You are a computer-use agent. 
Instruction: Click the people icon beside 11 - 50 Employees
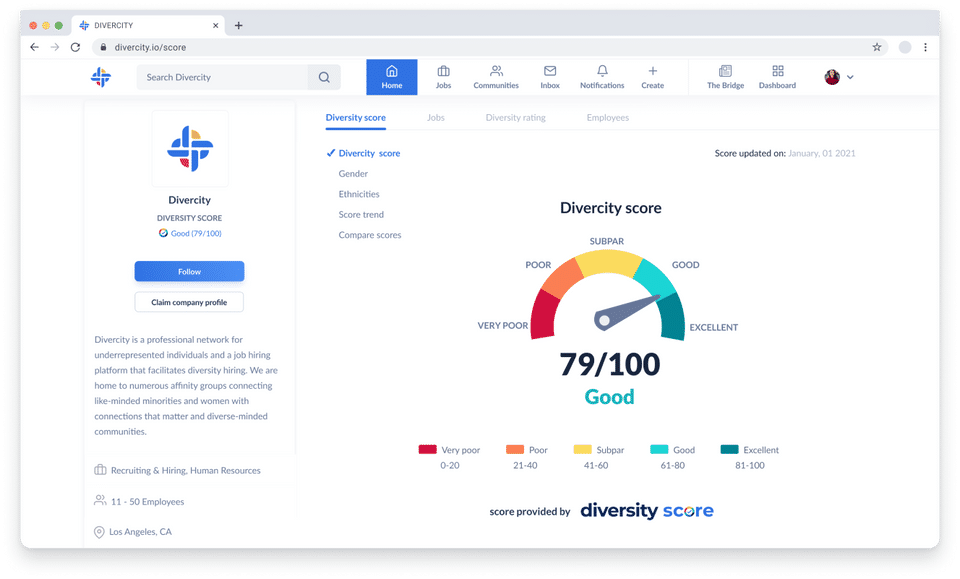click(x=100, y=501)
